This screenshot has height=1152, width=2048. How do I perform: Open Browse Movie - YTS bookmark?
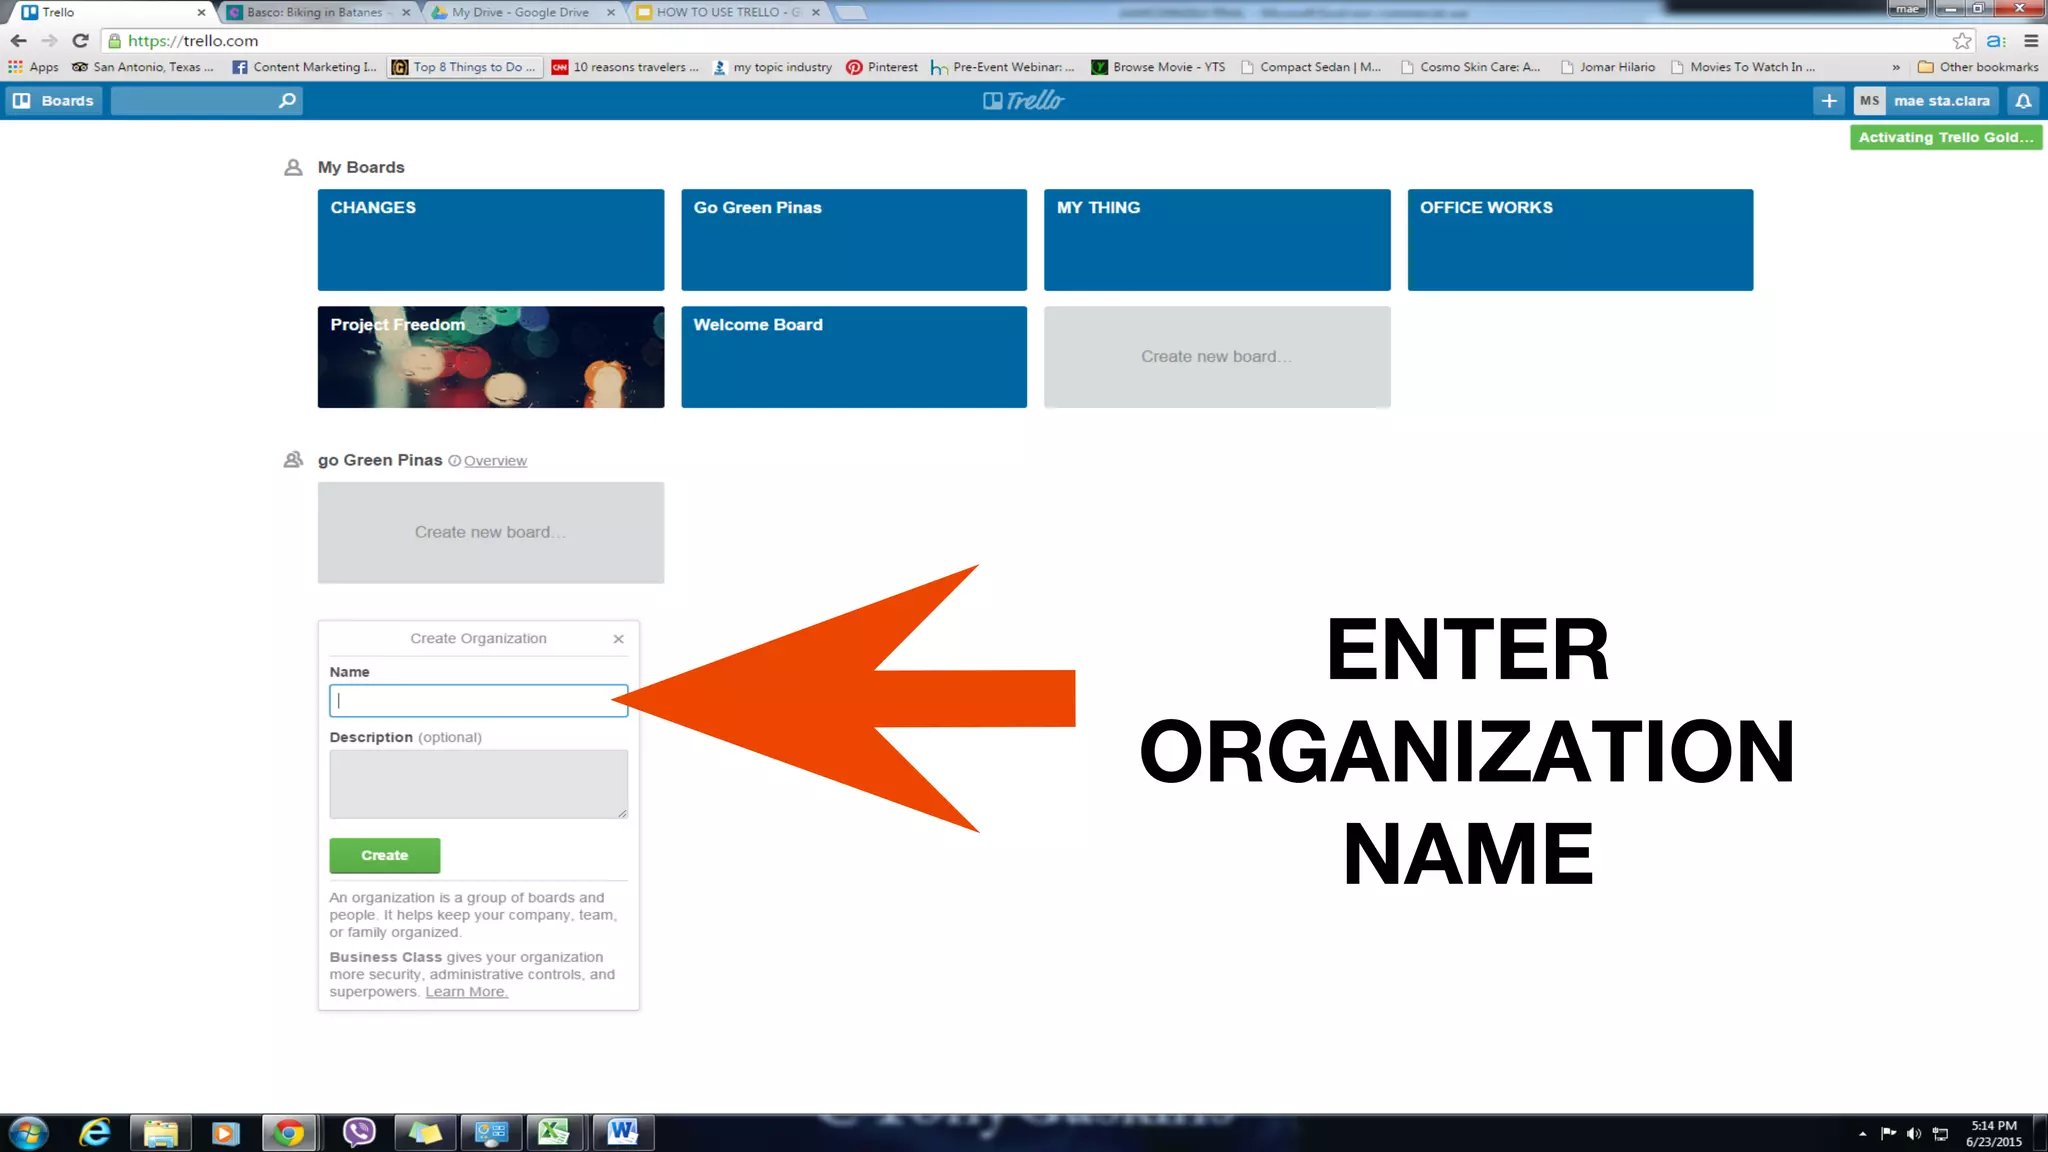pos(1158,67)
